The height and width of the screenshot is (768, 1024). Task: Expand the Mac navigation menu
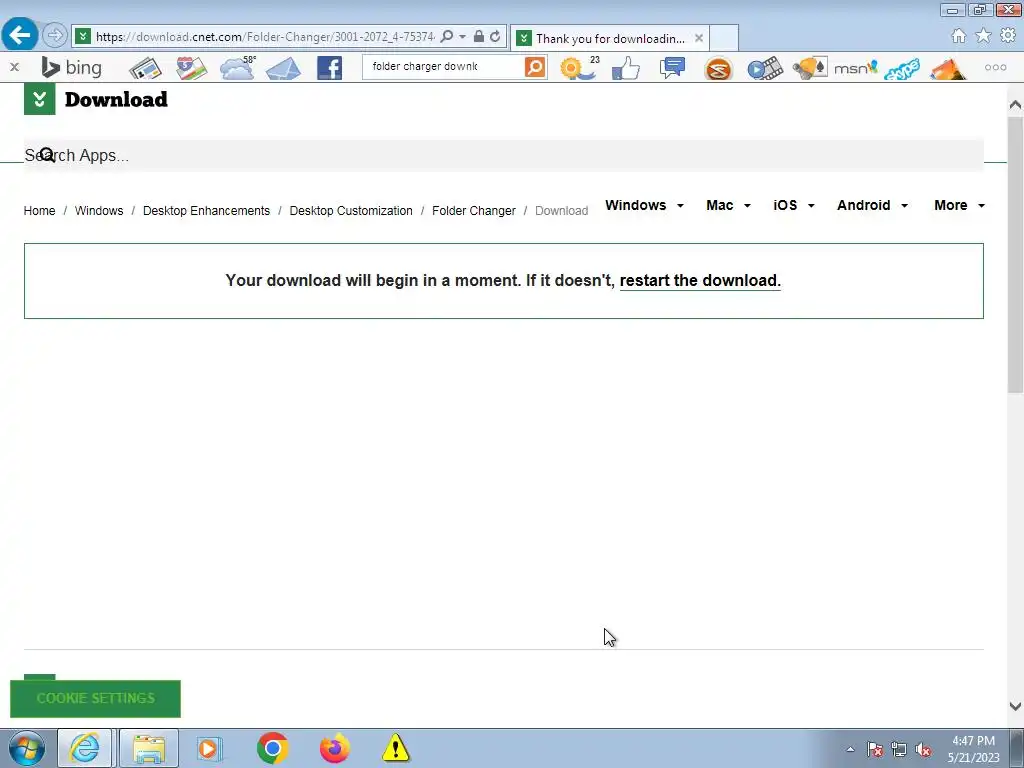(728, 205)
